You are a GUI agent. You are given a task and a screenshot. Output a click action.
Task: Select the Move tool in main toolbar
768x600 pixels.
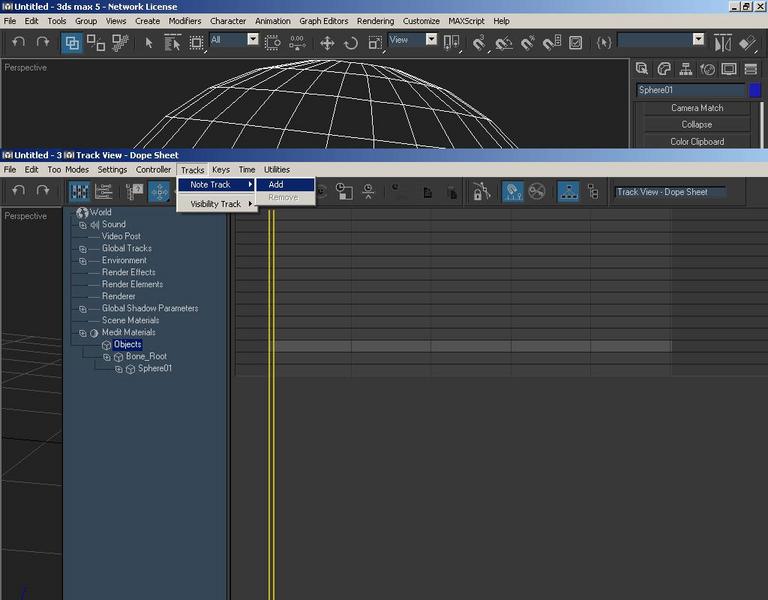pos(327,43)
